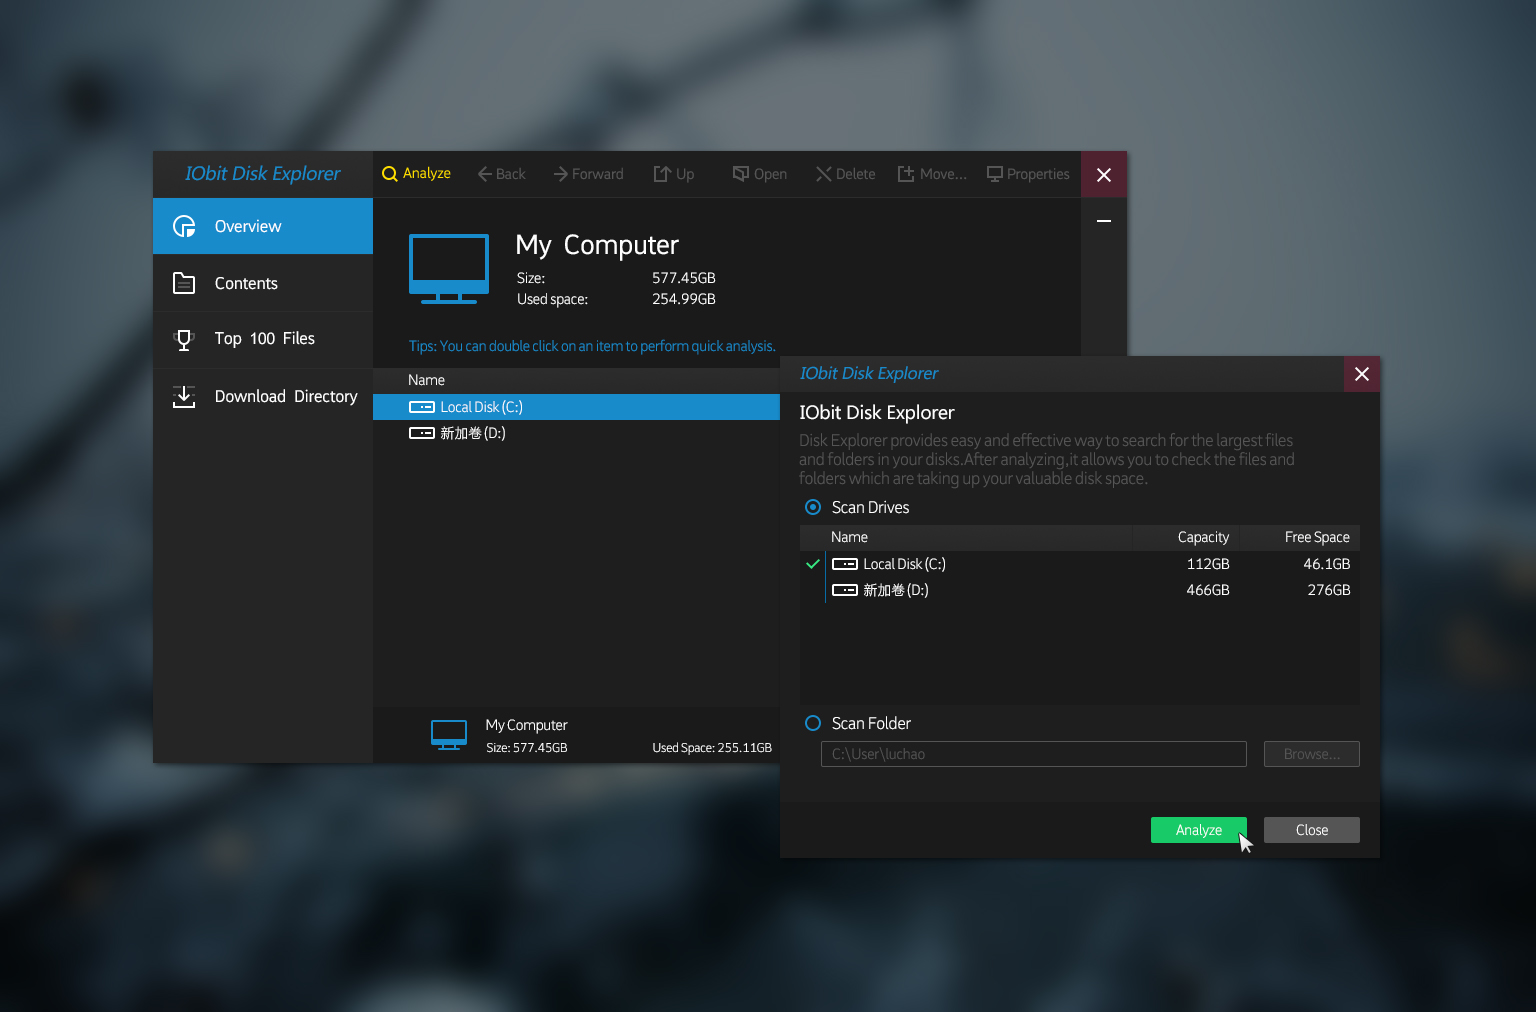
Task: Minimize the main Disk Explorer window
Action: [x=1104, y=221]
